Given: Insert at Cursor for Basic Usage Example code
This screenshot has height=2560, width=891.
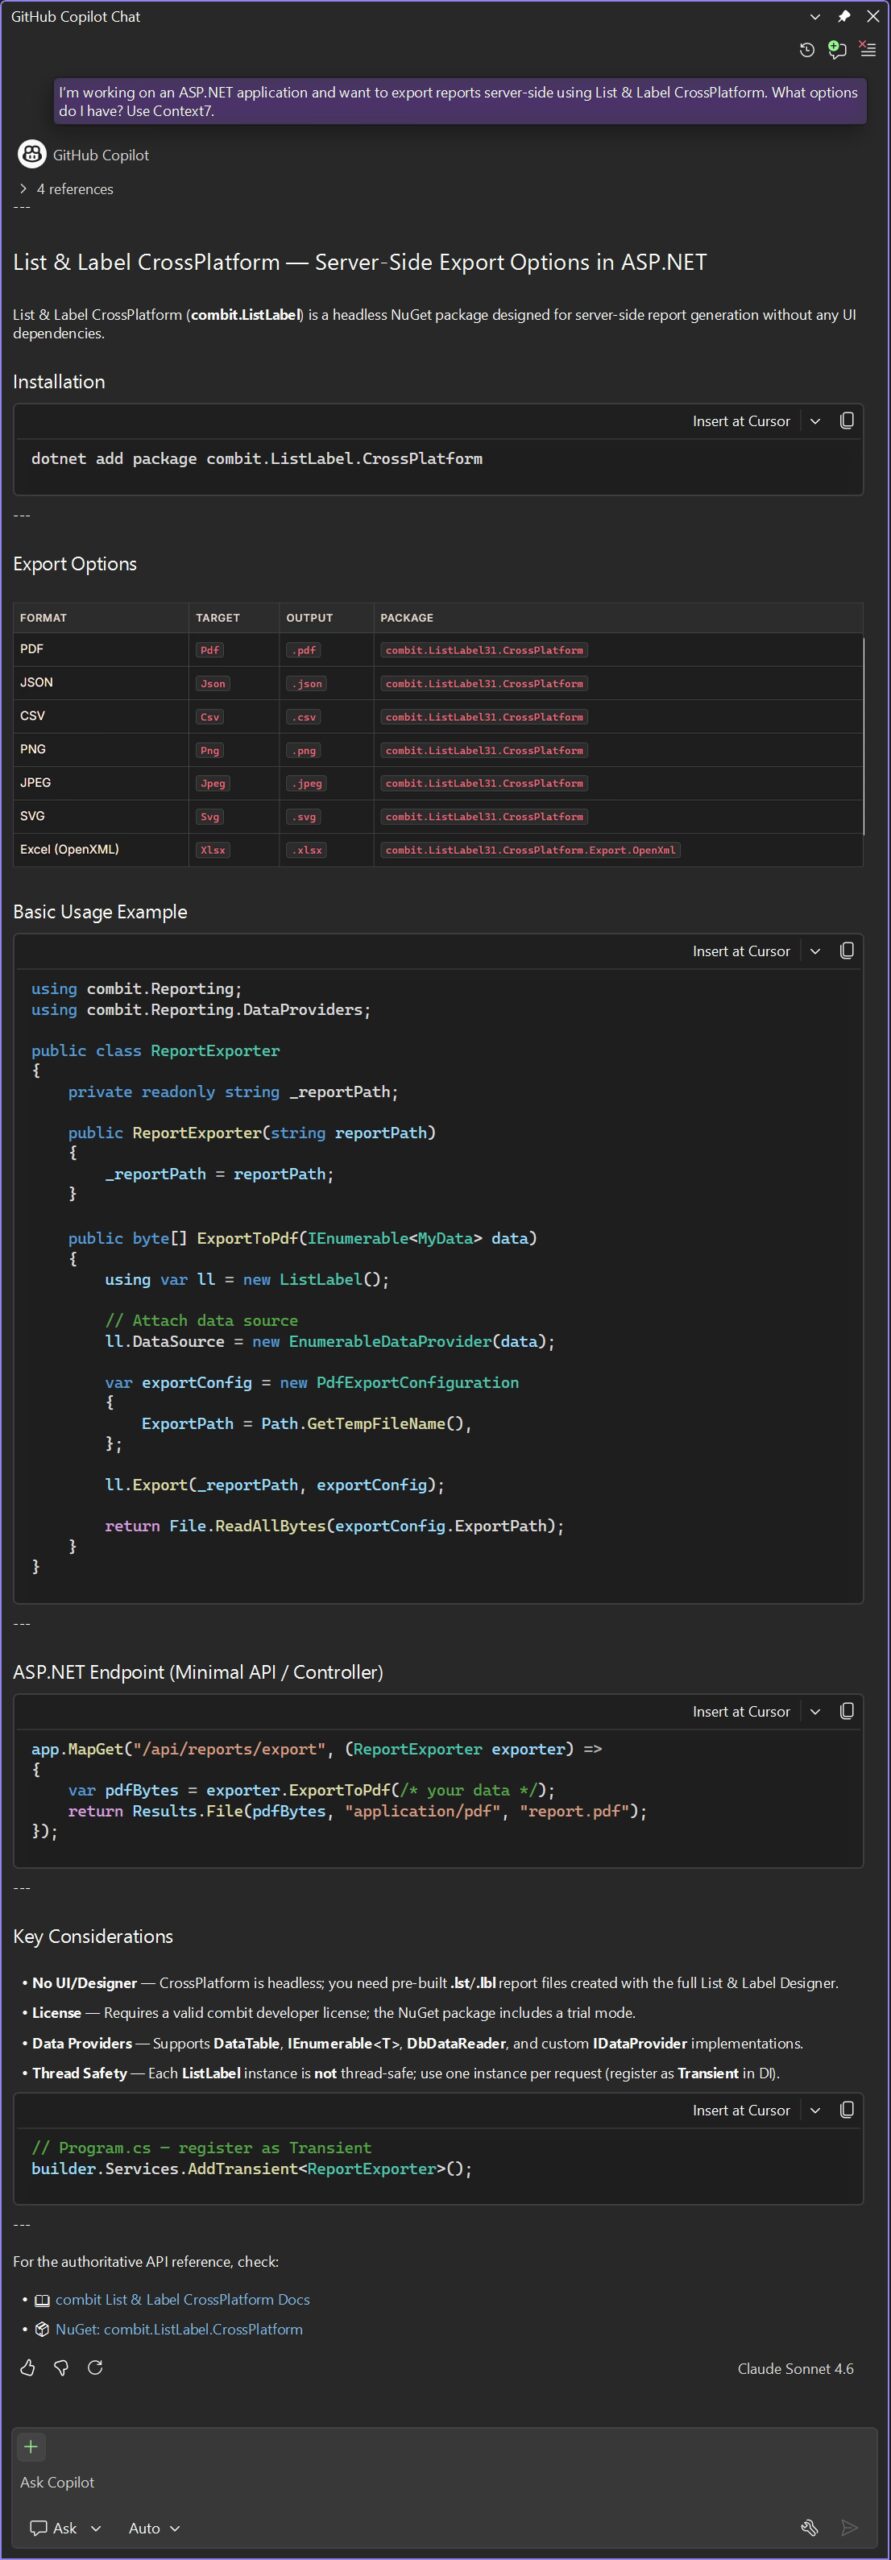Looking at the screenshot, I should (741, 951).
